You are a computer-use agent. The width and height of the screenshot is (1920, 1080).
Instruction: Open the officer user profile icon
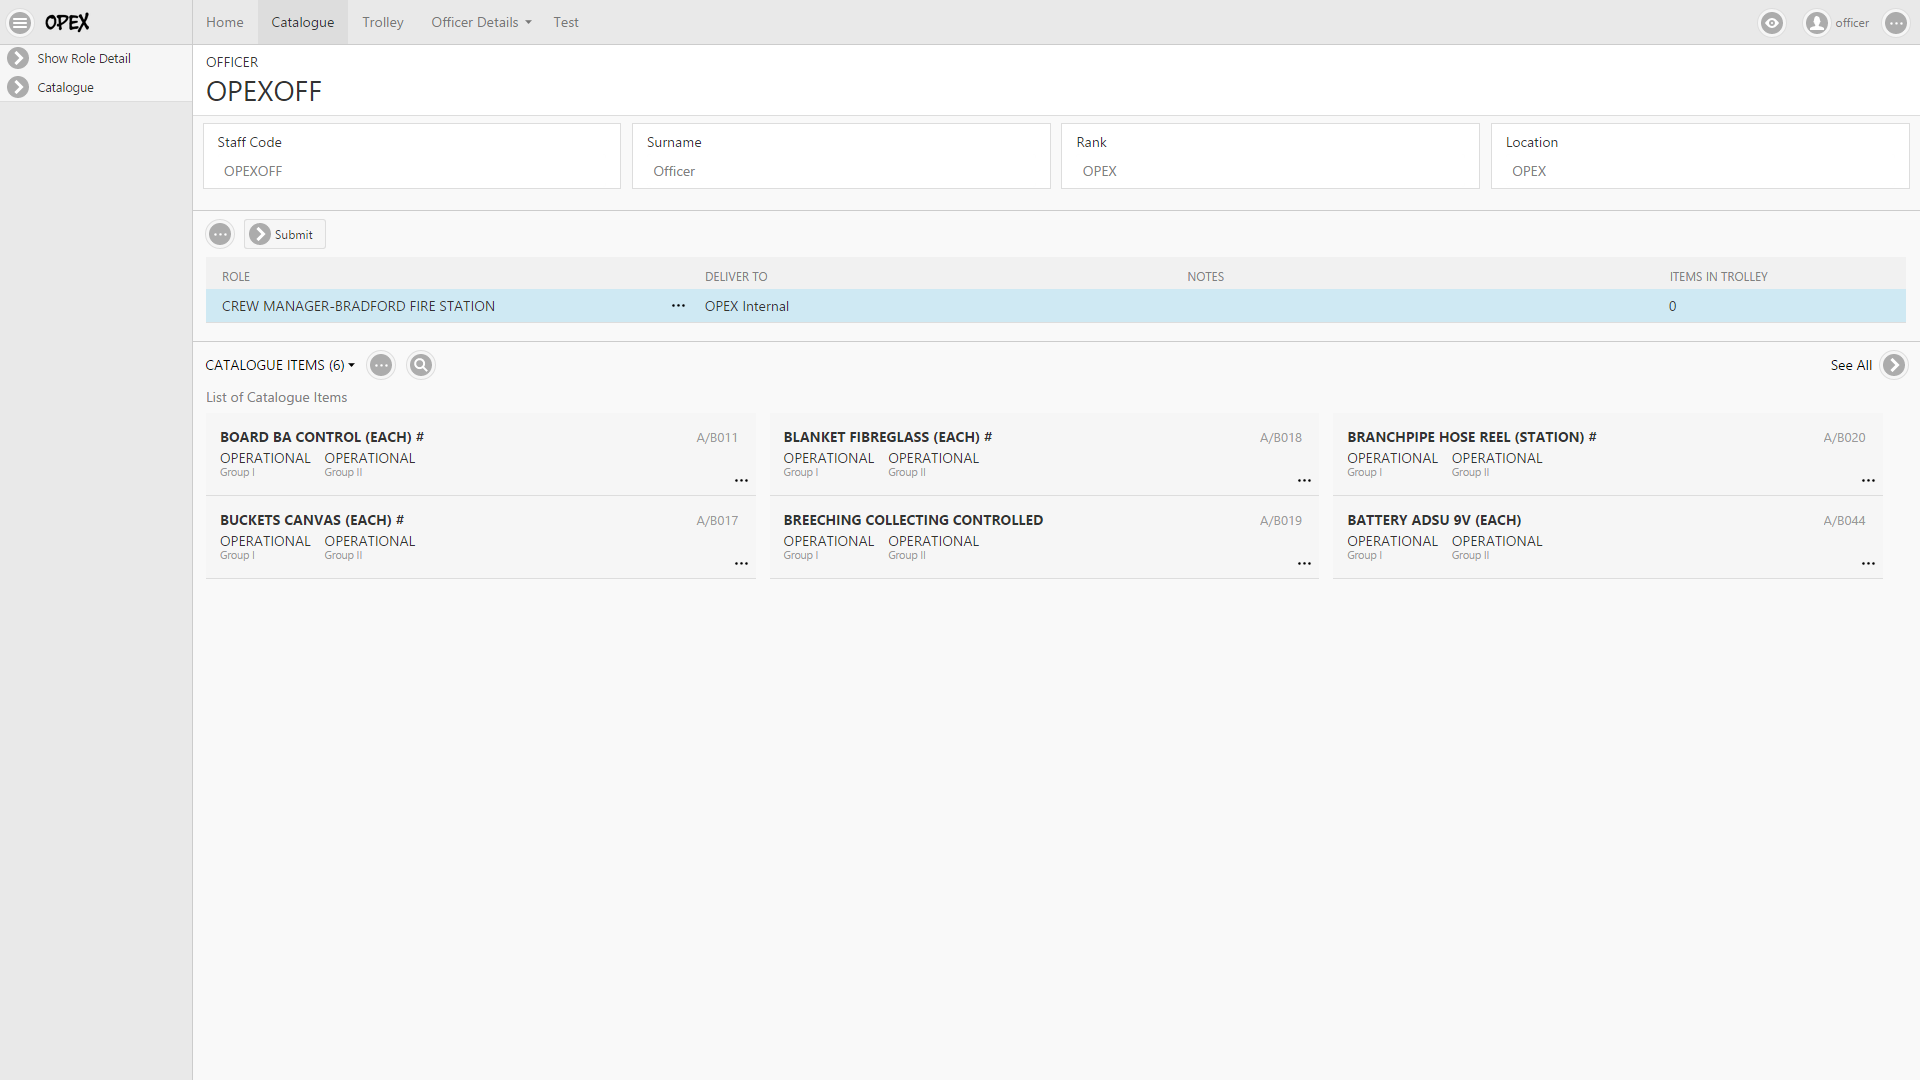1816,23
